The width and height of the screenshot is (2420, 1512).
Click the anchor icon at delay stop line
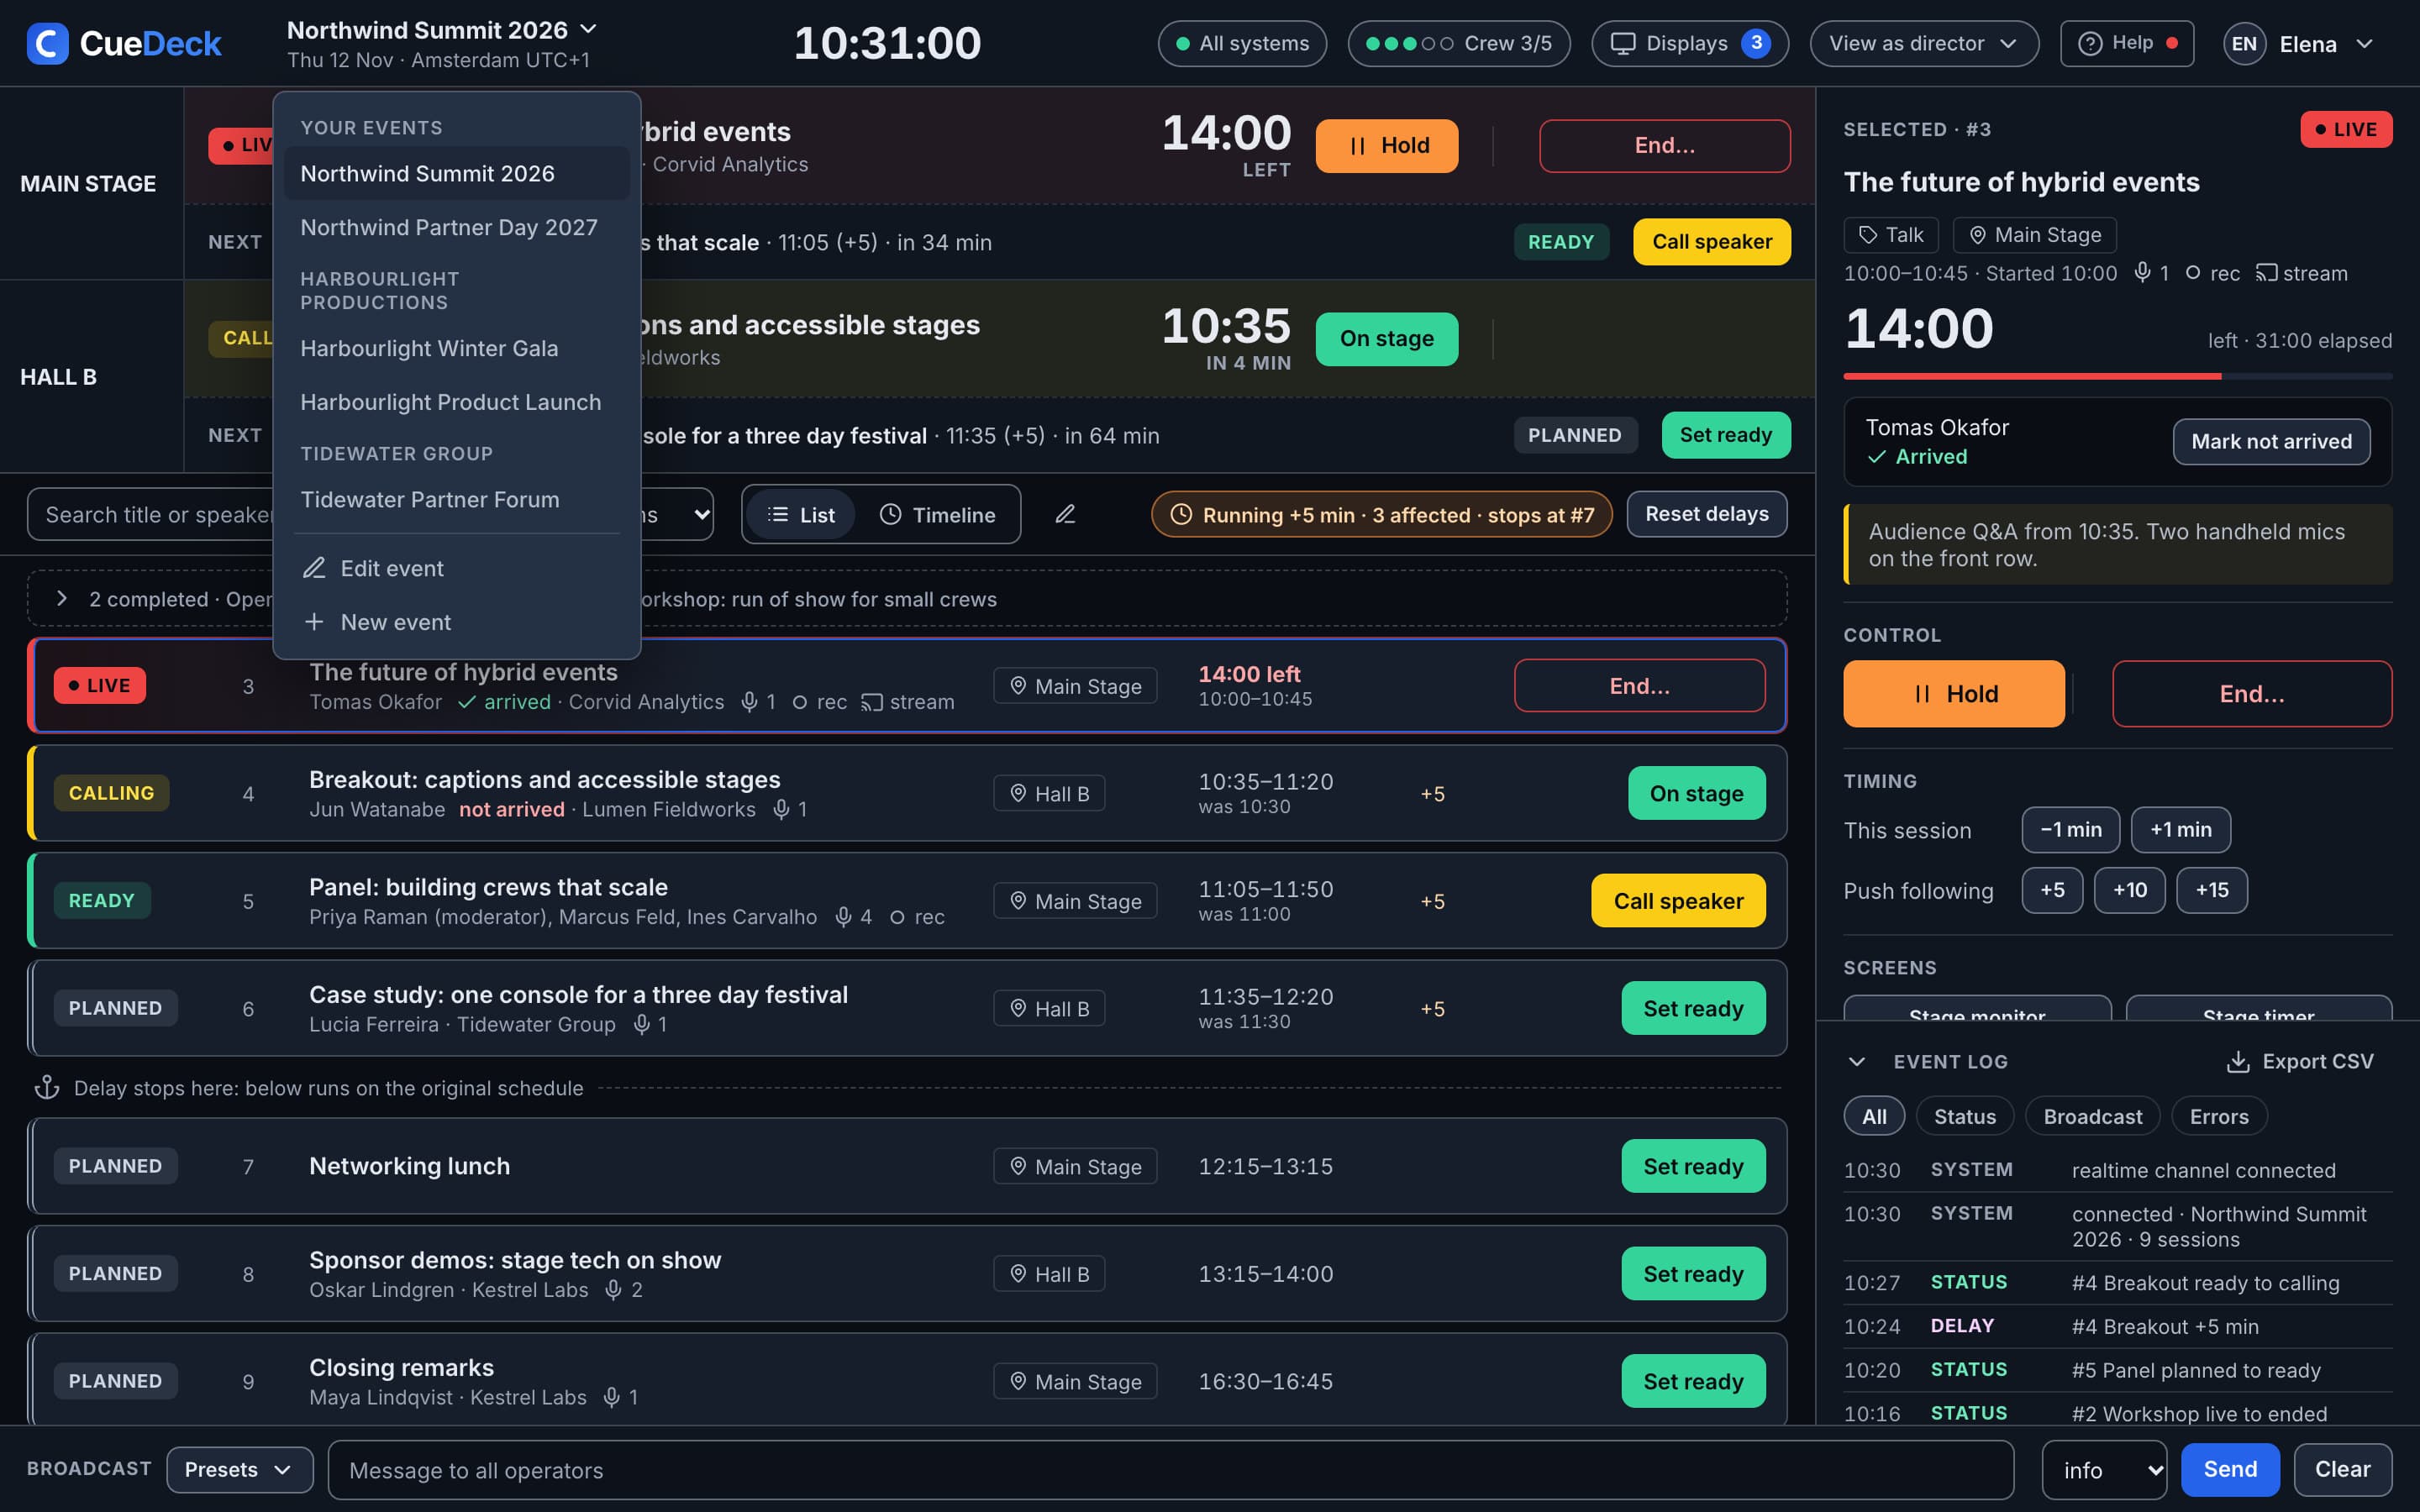coord(47,1087)
